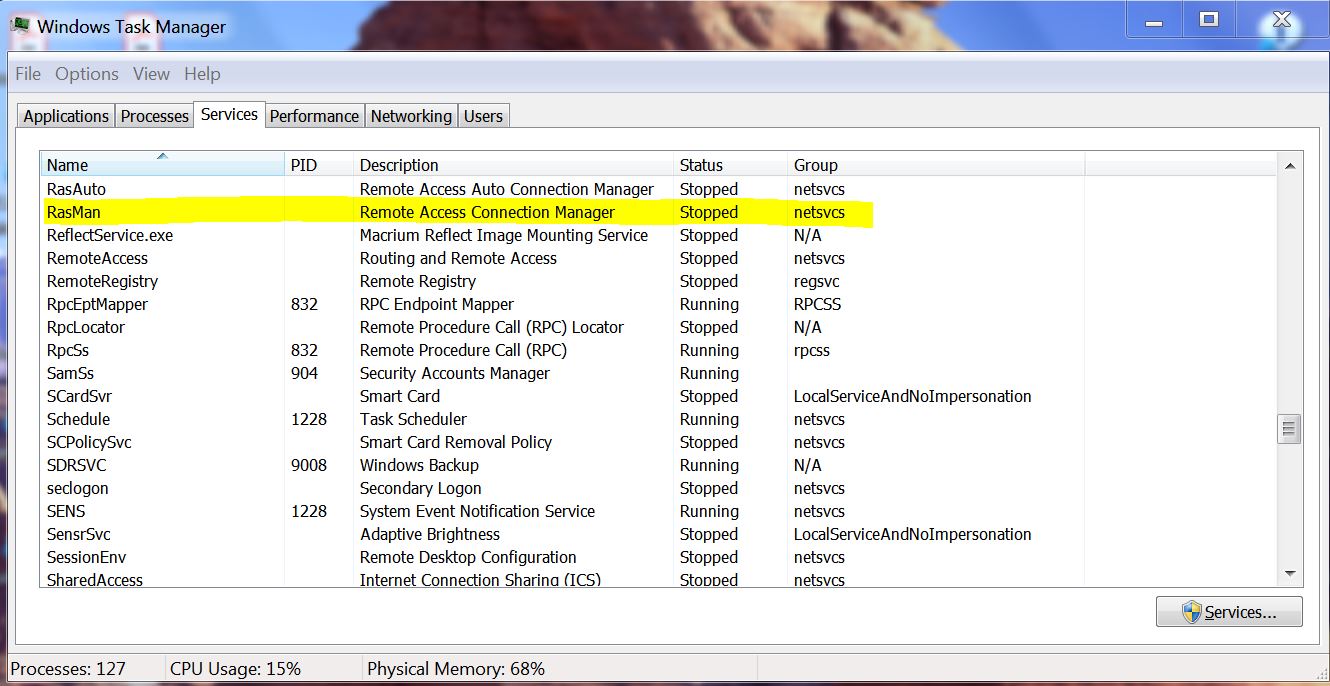Click the Secondary Logon description

[x=421, y=488]
